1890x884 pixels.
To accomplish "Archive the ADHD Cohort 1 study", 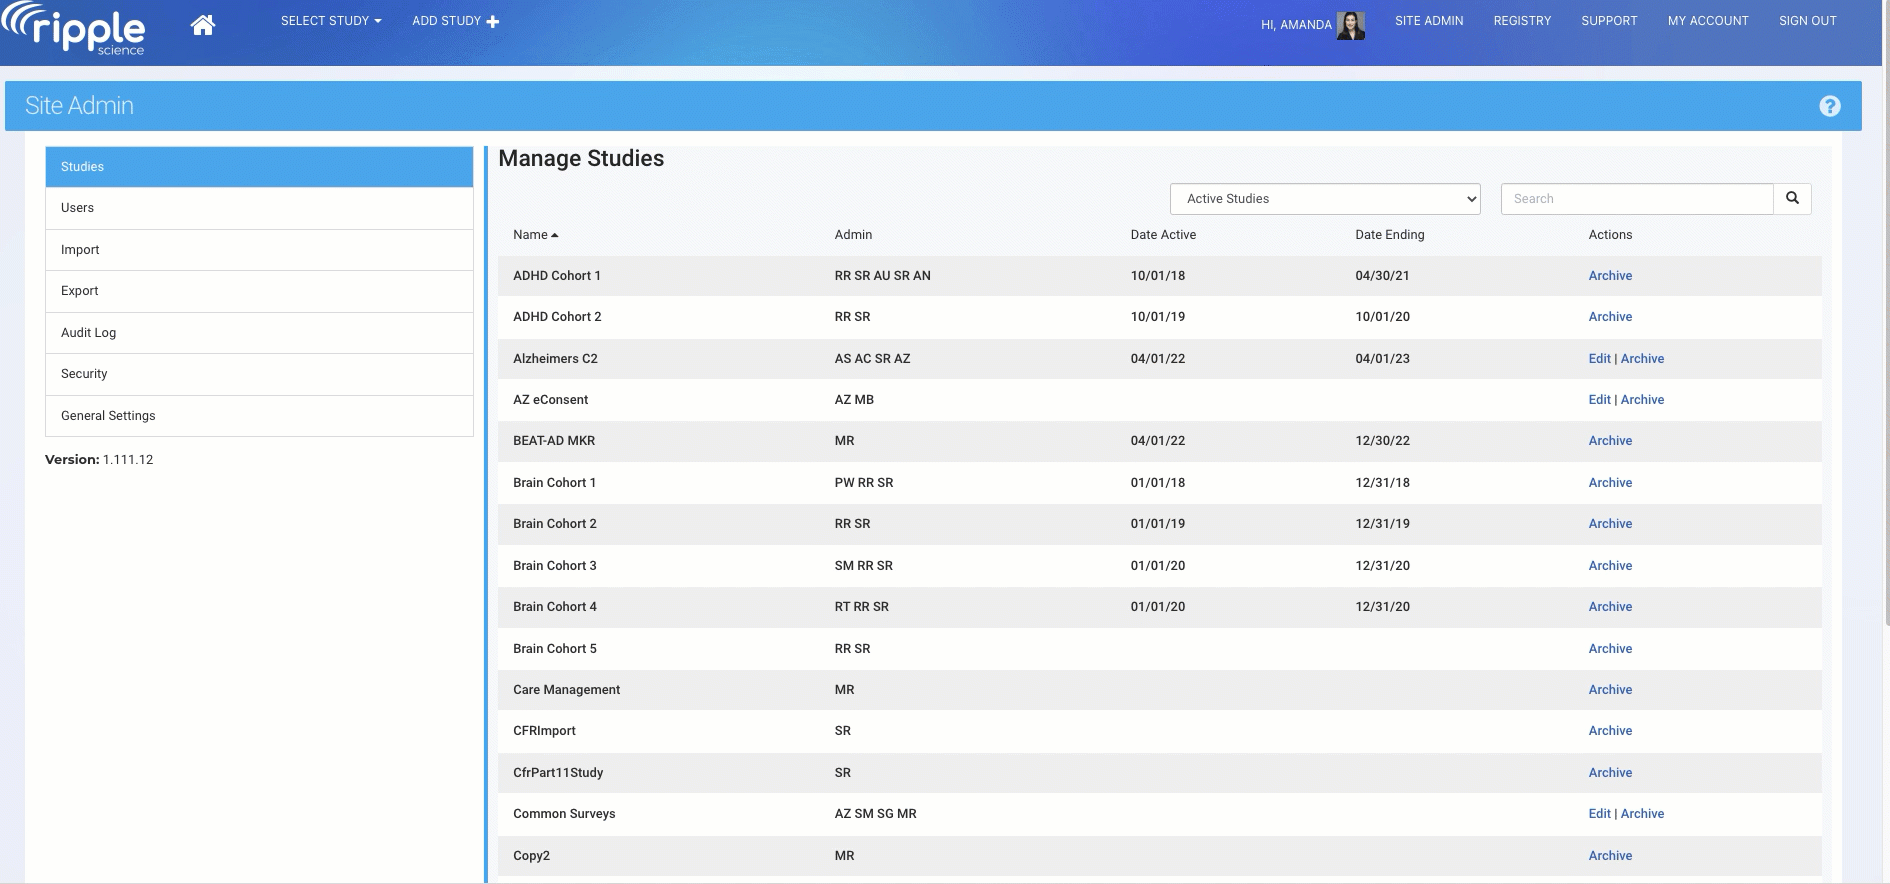I will point(1610,276).
